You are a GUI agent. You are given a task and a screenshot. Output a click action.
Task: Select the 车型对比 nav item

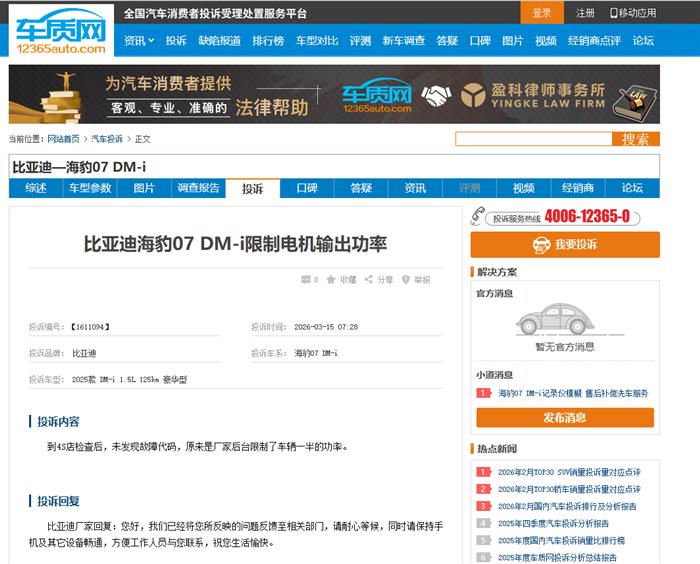click(x=317, y=41)
